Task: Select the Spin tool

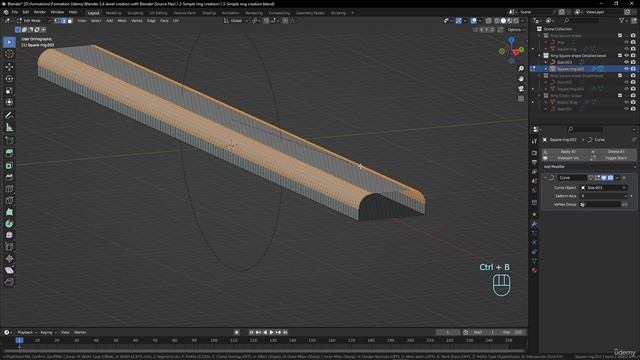Action: 9,224
